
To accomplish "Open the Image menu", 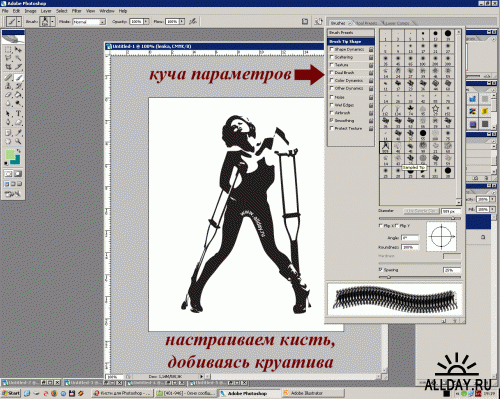I will point(30,11).
